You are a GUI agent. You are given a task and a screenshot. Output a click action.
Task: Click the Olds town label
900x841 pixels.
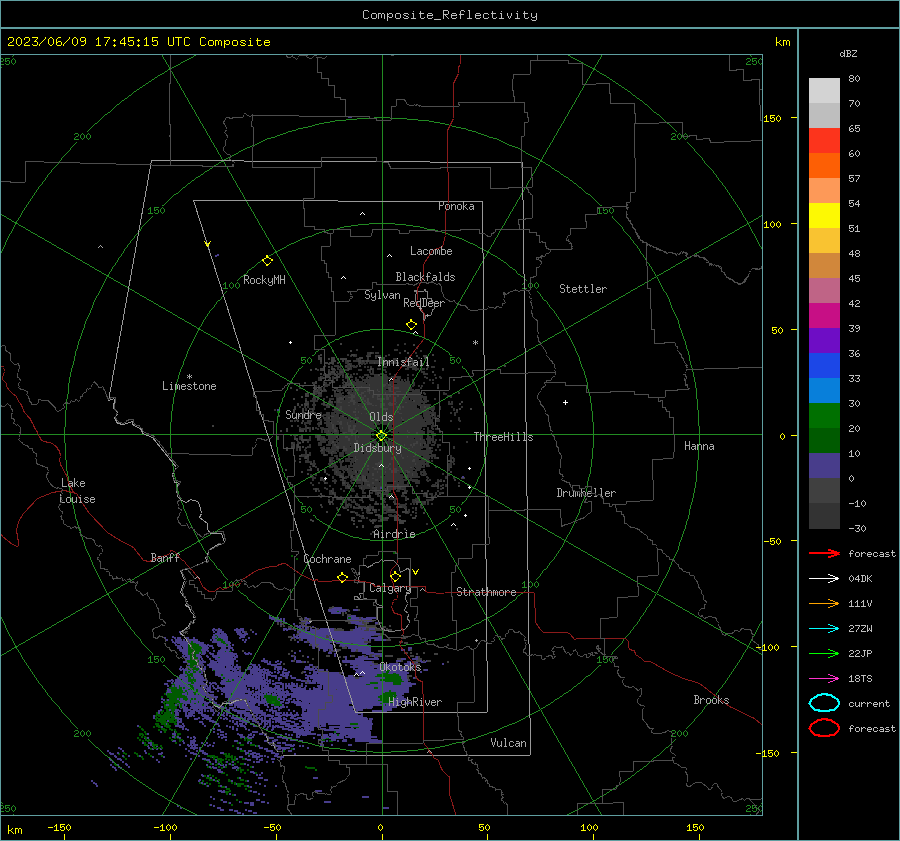[x=381, y=417]
